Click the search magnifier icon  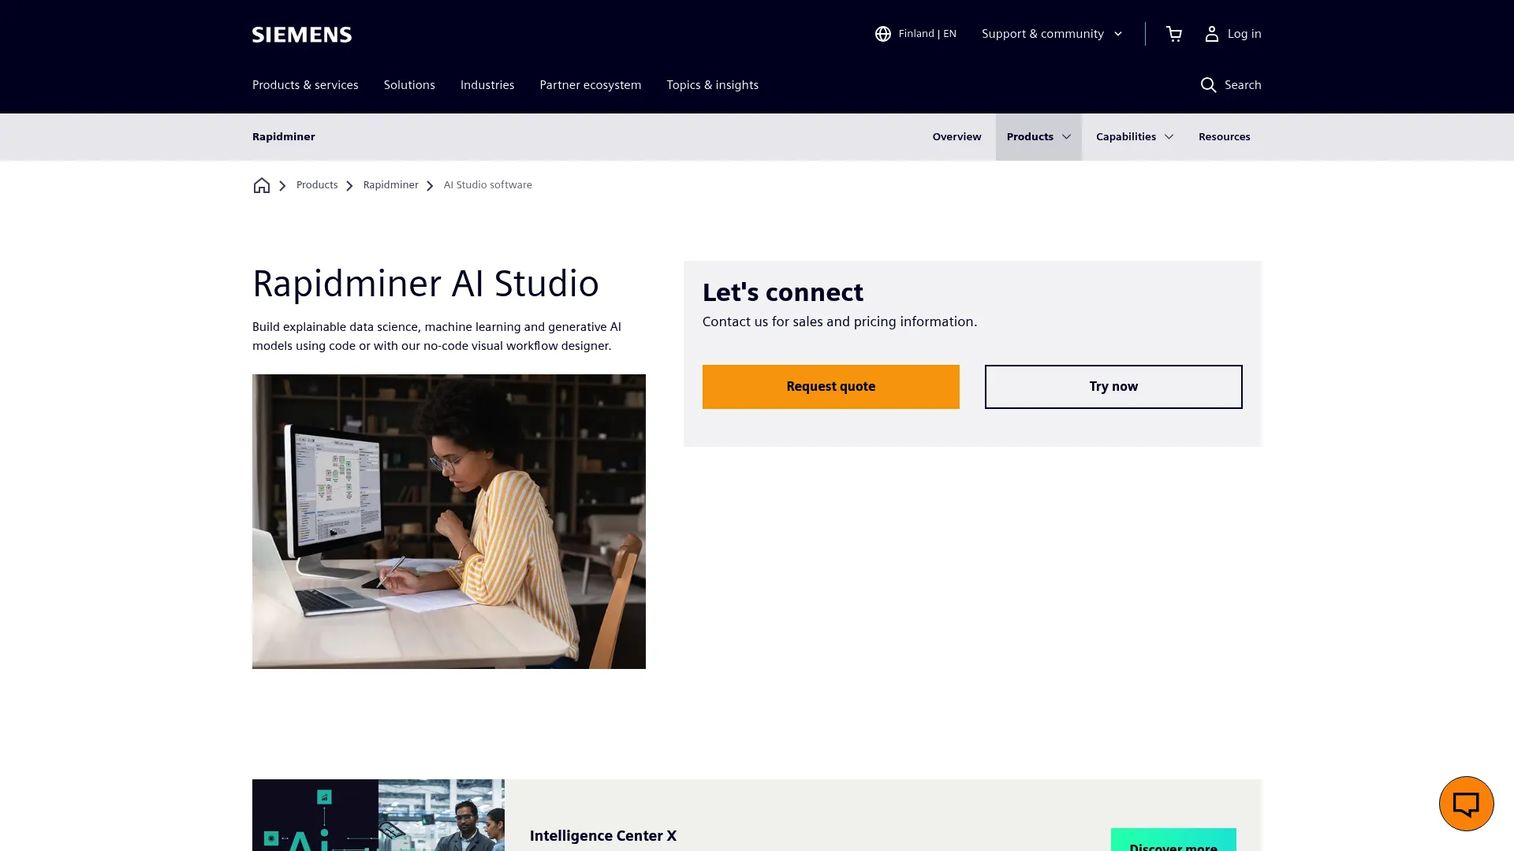(1208, 85)
